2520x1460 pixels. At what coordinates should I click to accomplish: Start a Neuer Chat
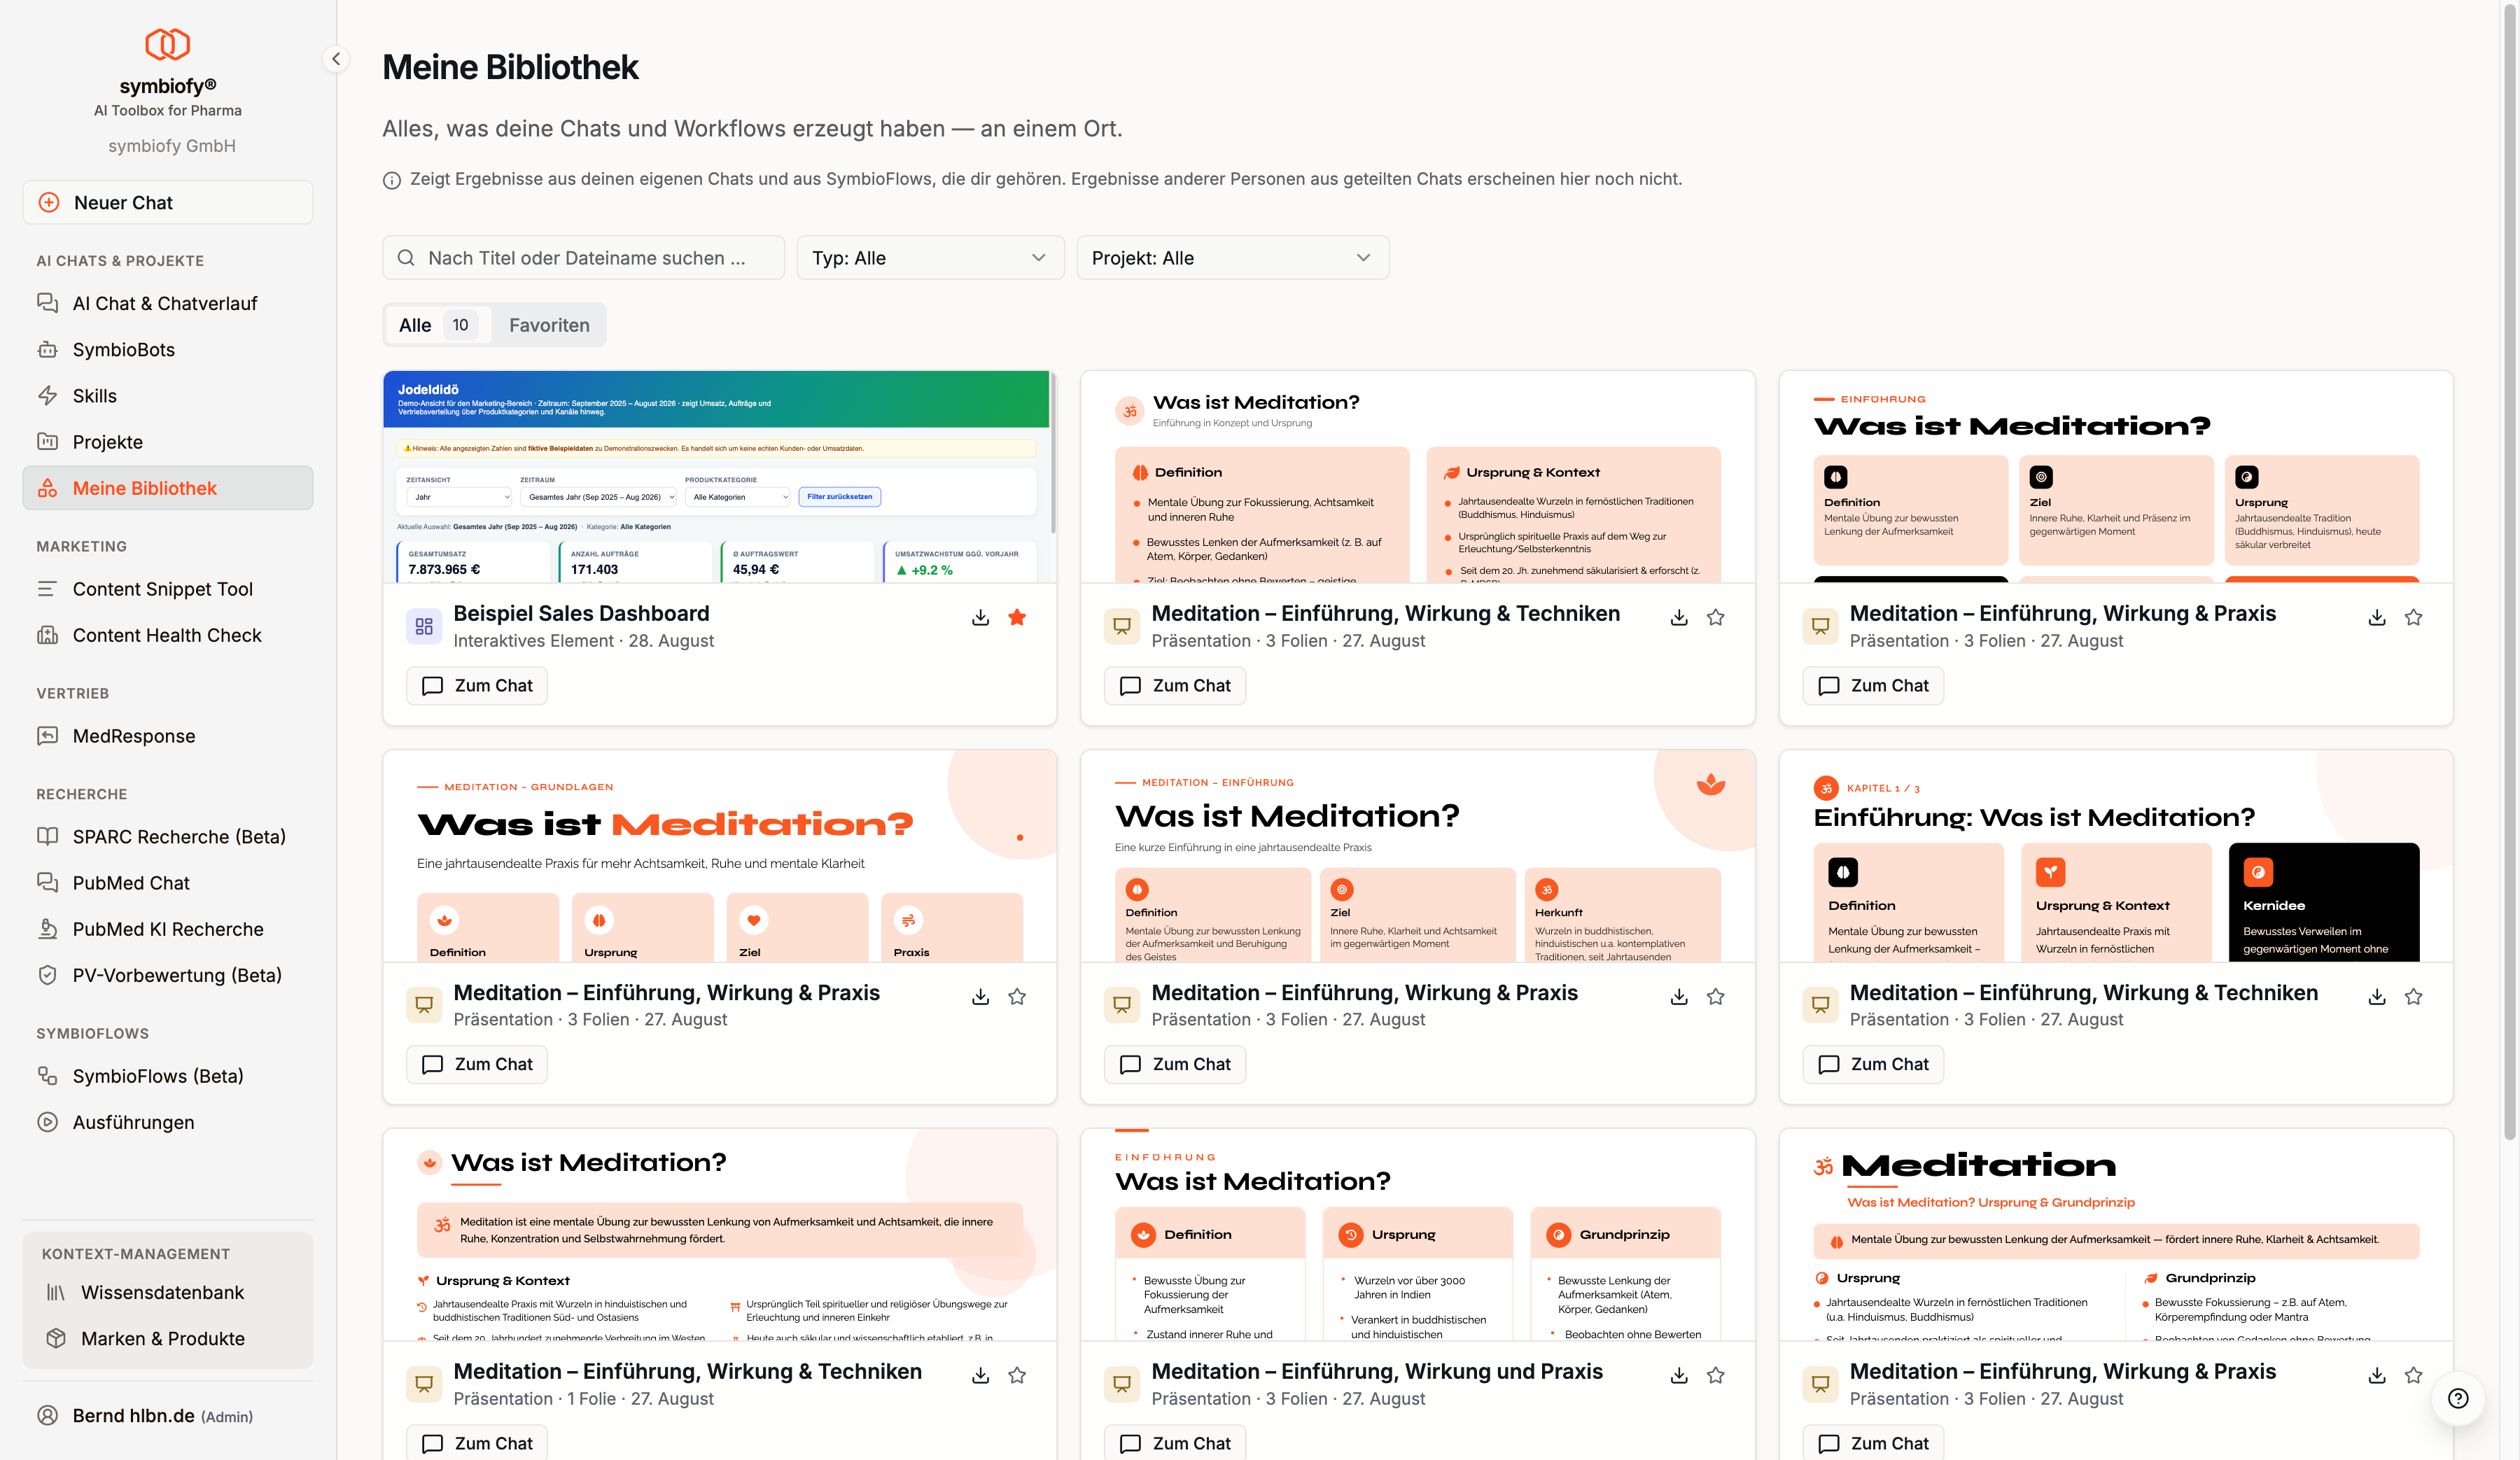tap(168, 202)
